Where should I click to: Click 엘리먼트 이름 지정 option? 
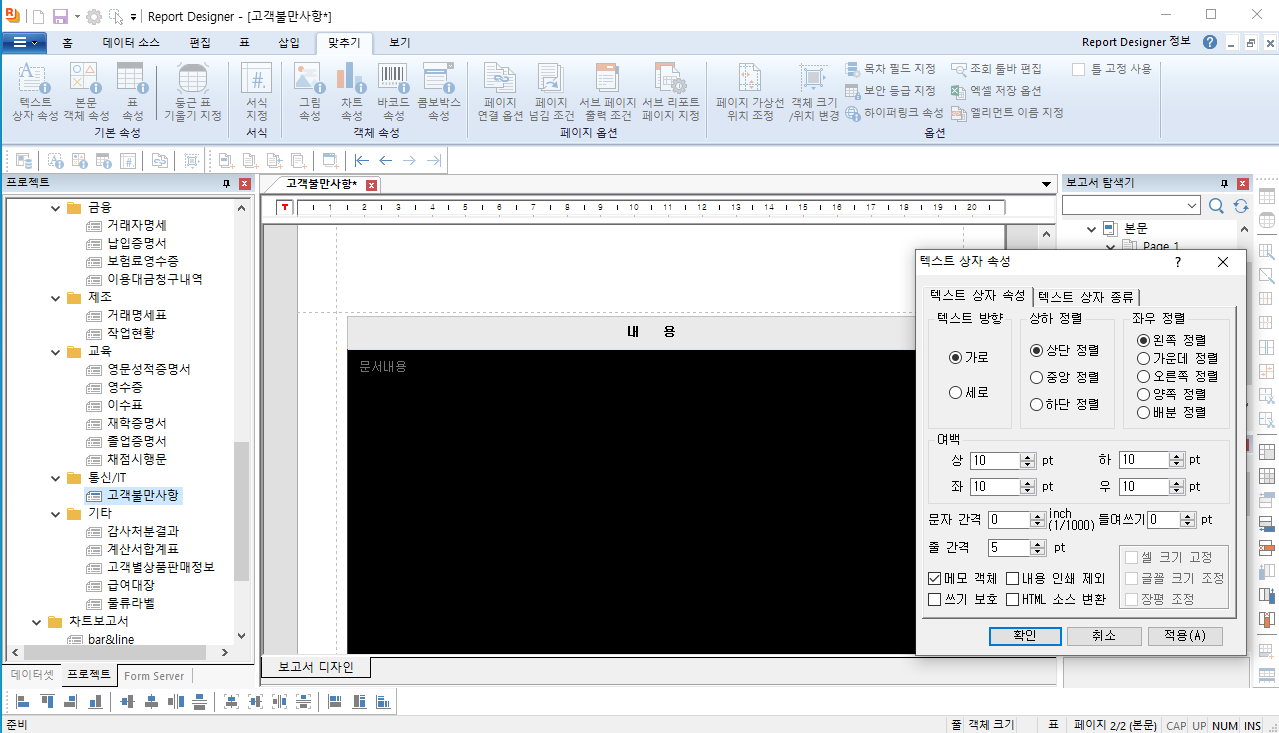pos(1007,113)
